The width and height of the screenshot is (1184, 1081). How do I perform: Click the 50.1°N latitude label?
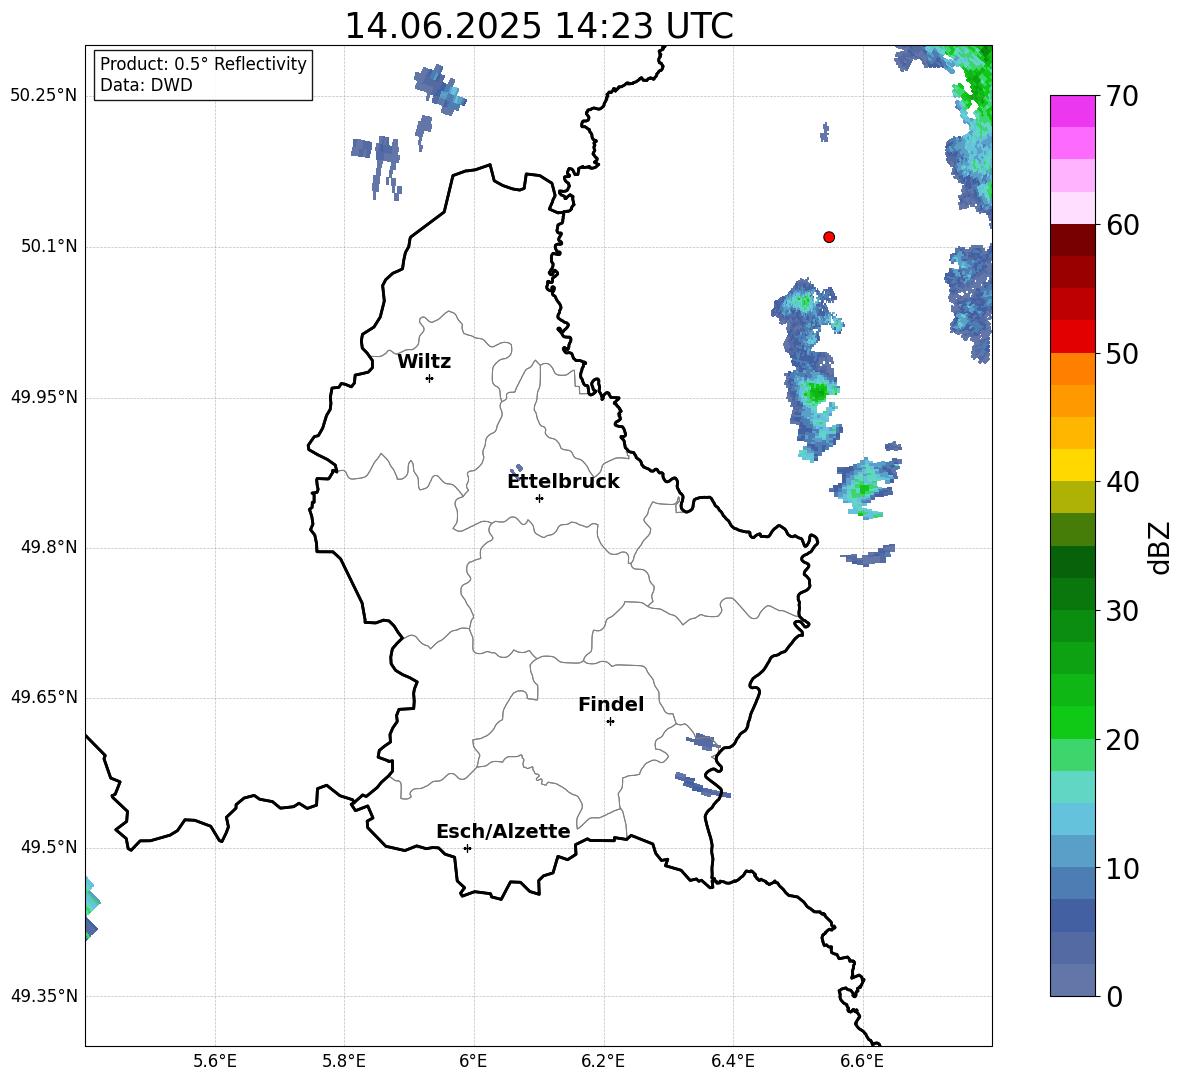point(49,246)
